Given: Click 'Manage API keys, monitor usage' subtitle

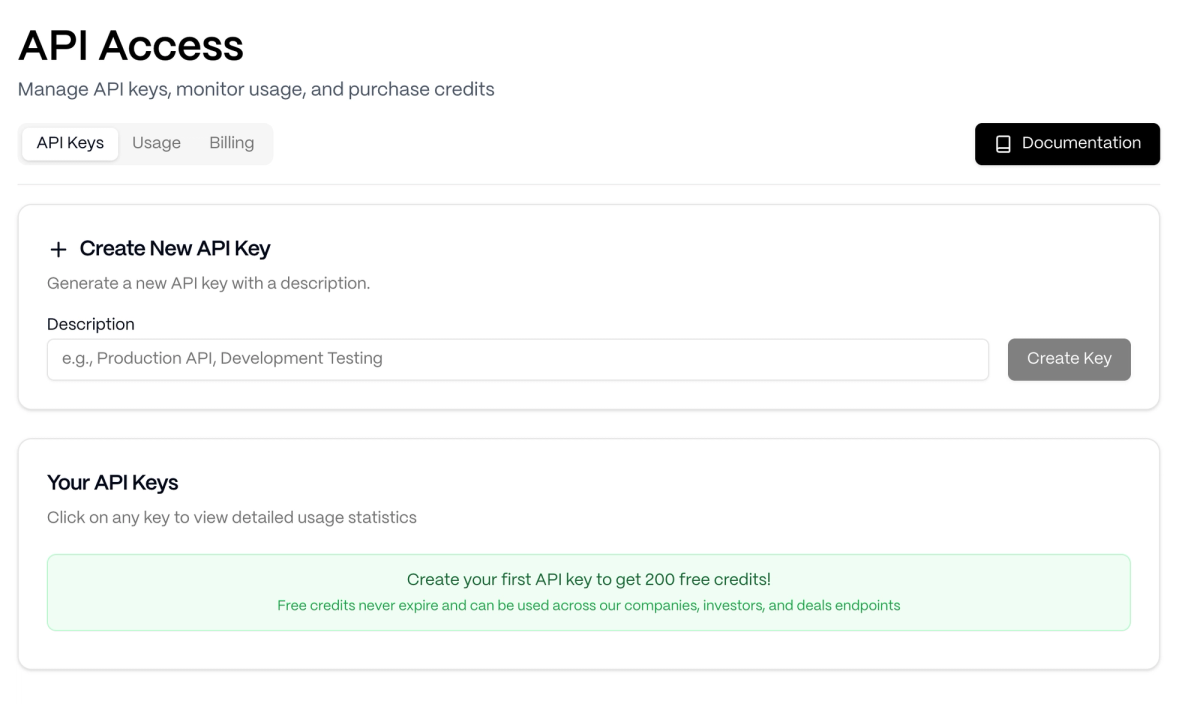Looking at the screenshot, I should click(256, 90).
